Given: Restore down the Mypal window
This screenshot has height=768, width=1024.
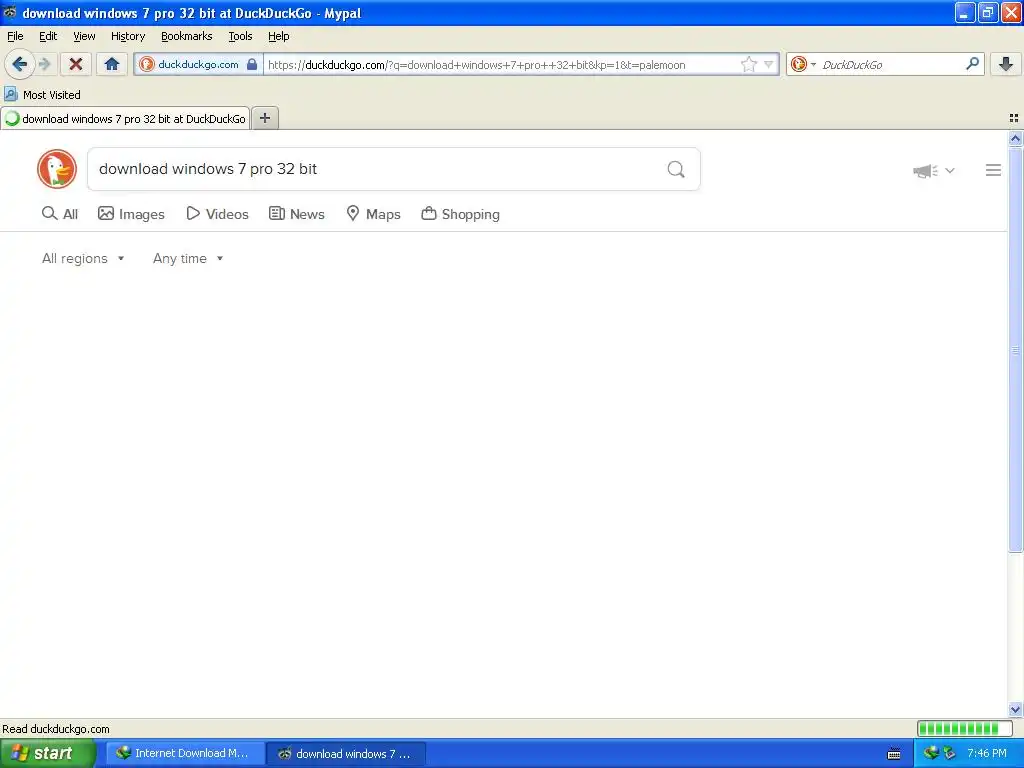Looking at the screenshot, I should [x=987, y=12].
